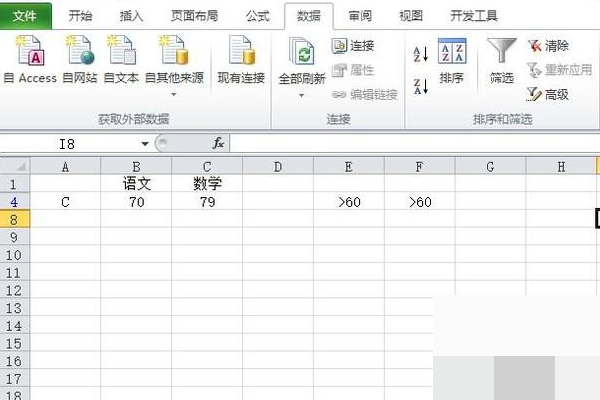Open the Name Box dropdown arrow
600x400 pixels.
[145, 144]
